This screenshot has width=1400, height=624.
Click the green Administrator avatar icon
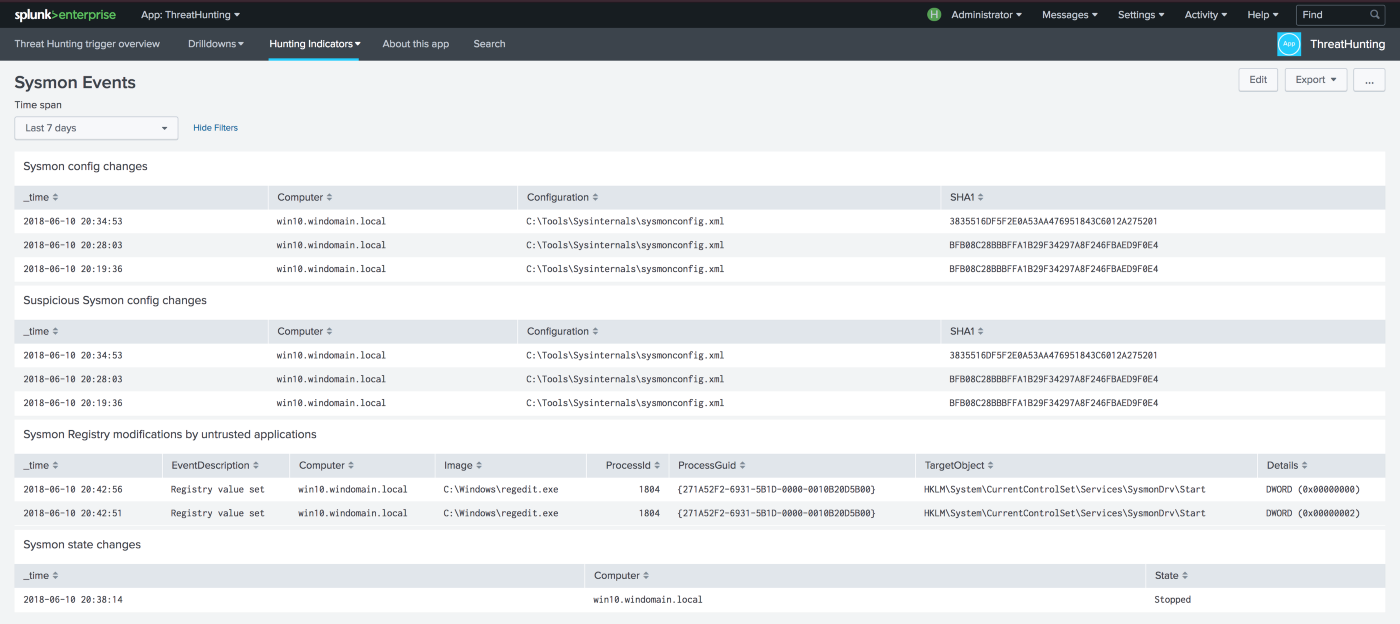934,15
